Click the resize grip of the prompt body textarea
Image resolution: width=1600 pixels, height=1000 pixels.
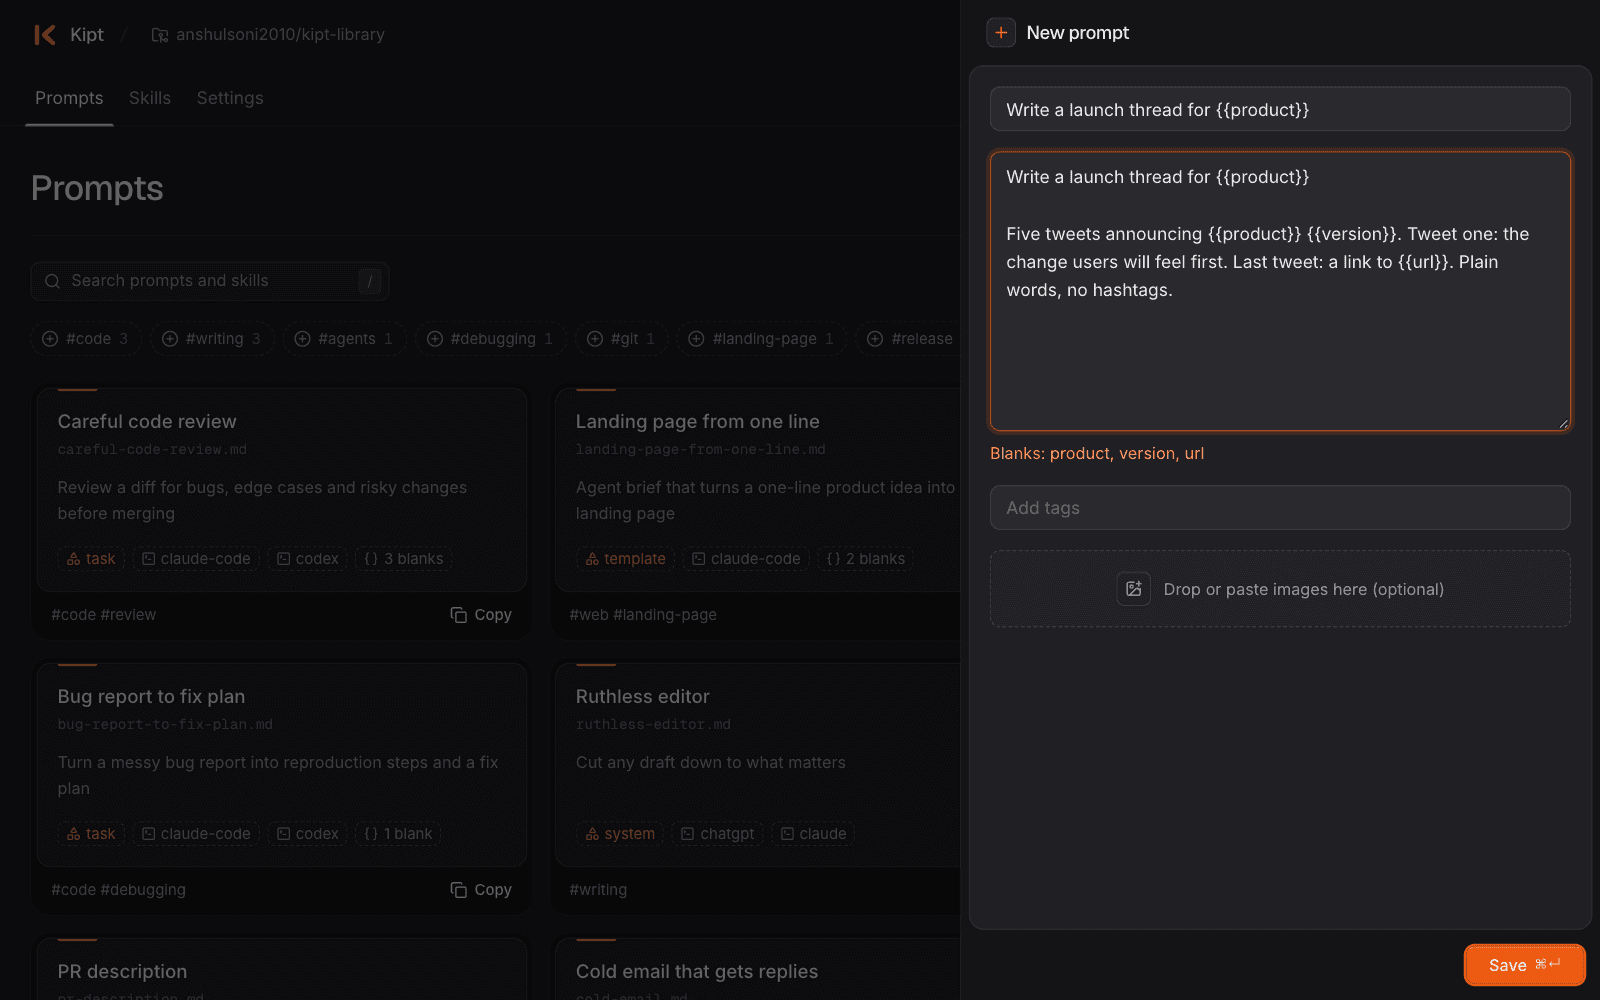coord(1563,423)
